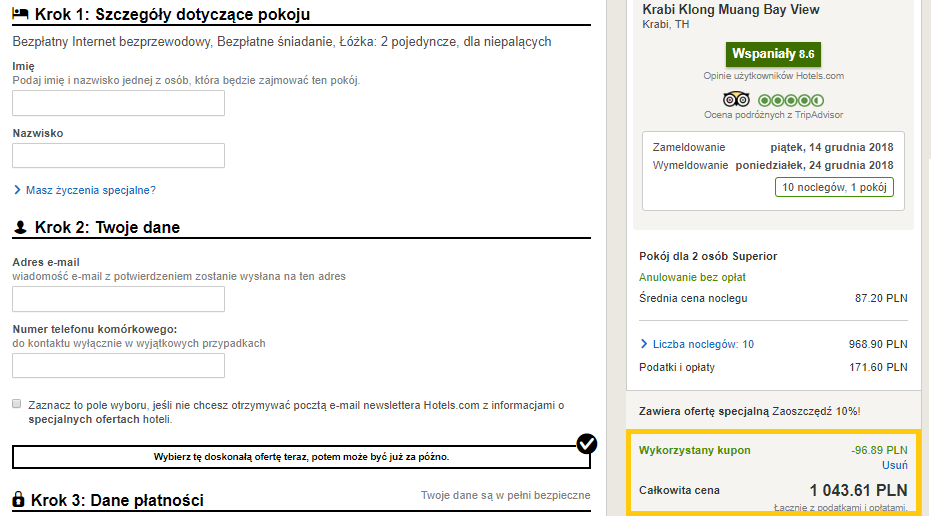Click the chevron before Liczba noclegów
This screenshot has width=931, height=516.
coord(644,344)
